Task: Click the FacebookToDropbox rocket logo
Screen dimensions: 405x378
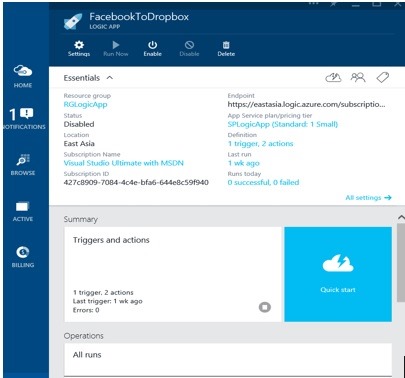Action: click(73, 22)
